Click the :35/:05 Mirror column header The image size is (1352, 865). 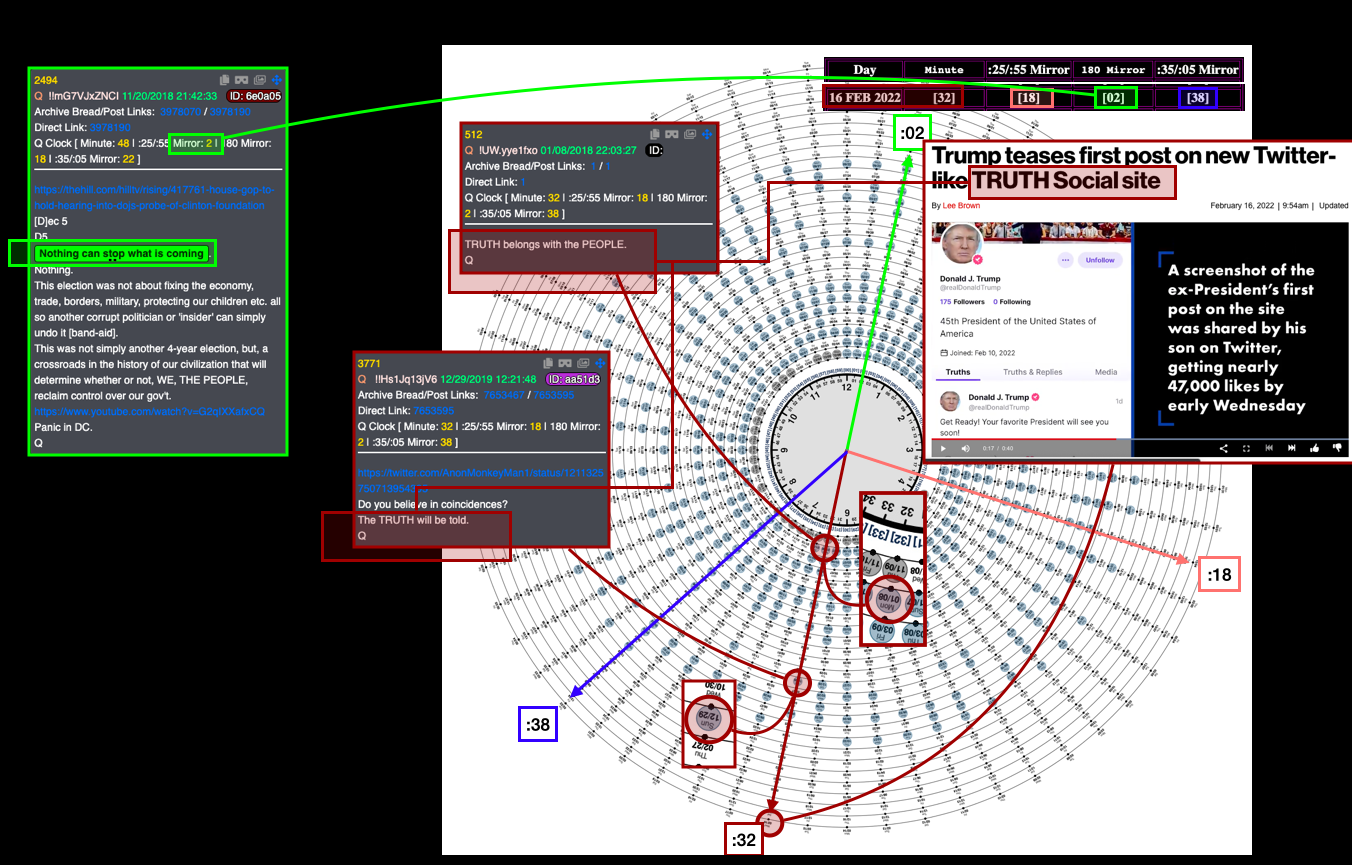click(x=1197, y=70)
